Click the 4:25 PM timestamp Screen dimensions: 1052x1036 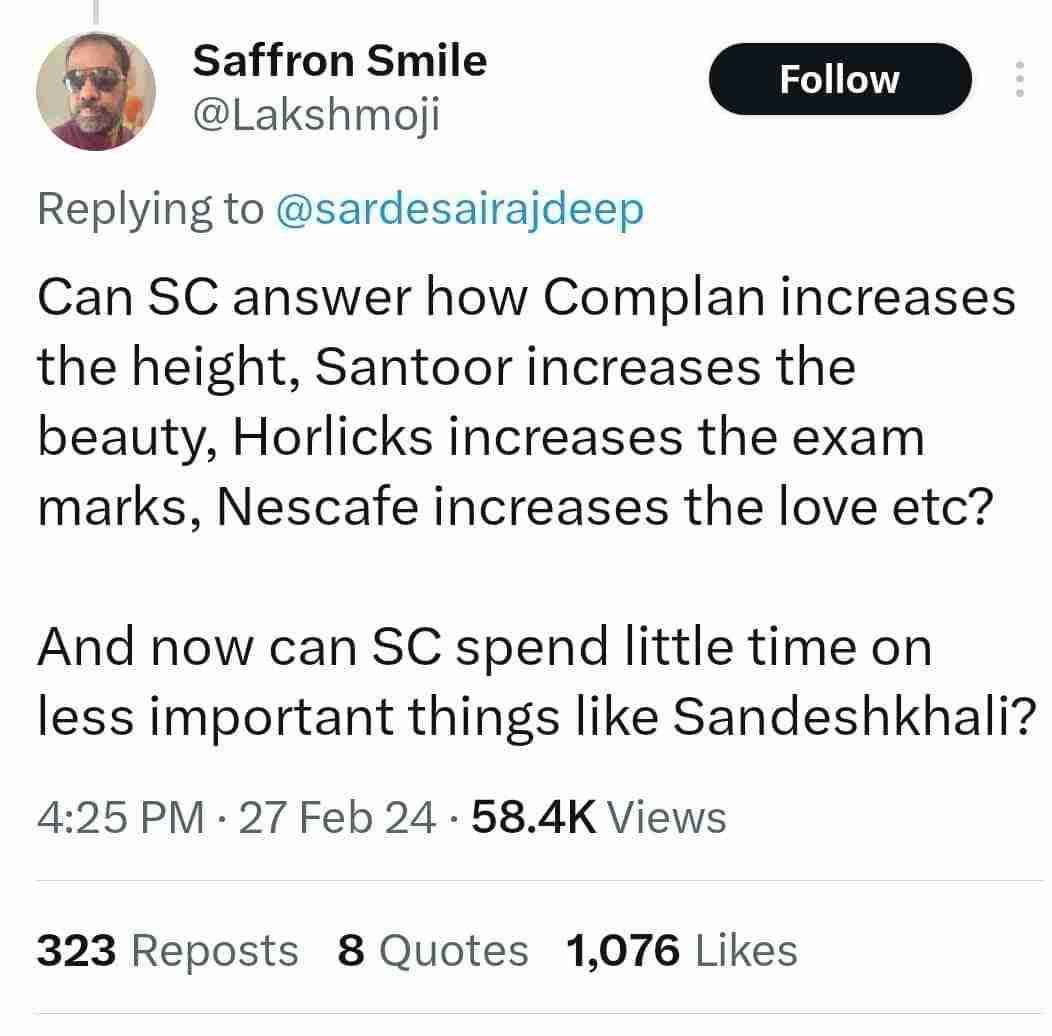(x=118, y=817)
